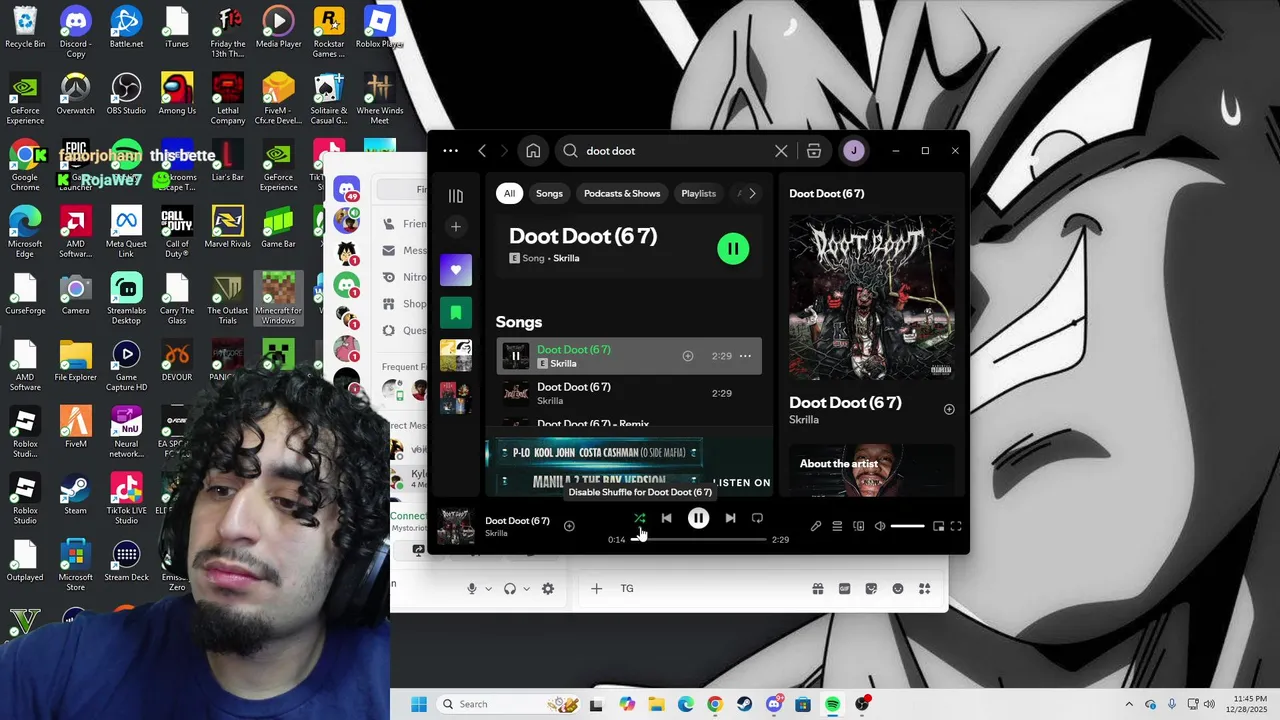Screen dimensions: 1280x720
Task: Select the Playlists filter chip
Action: [698, 193]
